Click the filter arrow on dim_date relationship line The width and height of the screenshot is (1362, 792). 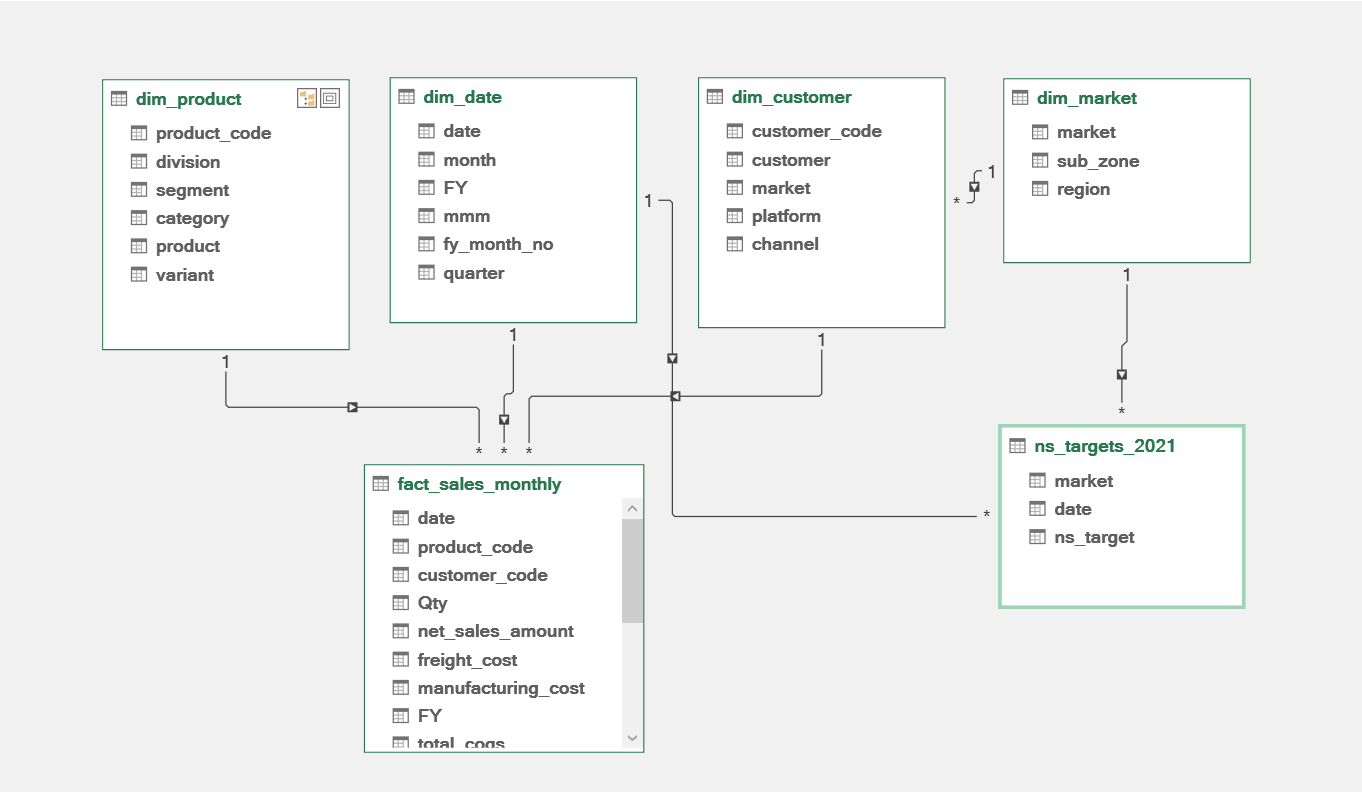click(x=504, y=420)
